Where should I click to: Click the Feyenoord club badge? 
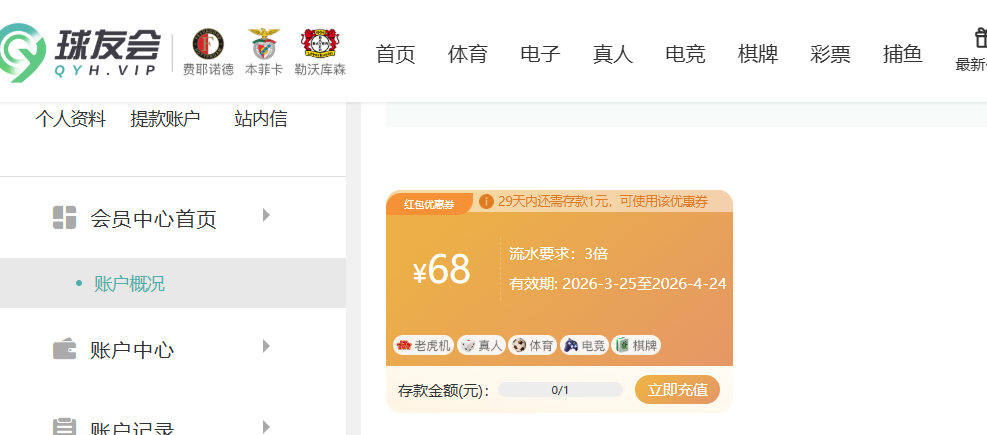tap(208, 44)
